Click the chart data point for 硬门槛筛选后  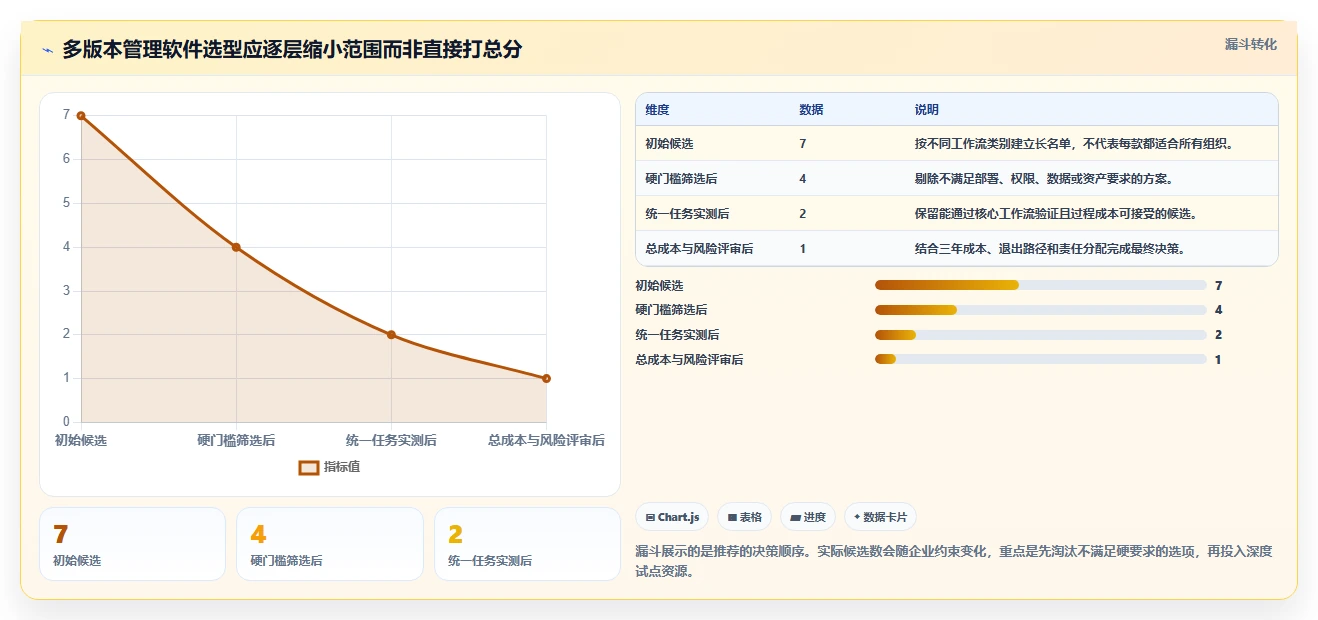236,247
